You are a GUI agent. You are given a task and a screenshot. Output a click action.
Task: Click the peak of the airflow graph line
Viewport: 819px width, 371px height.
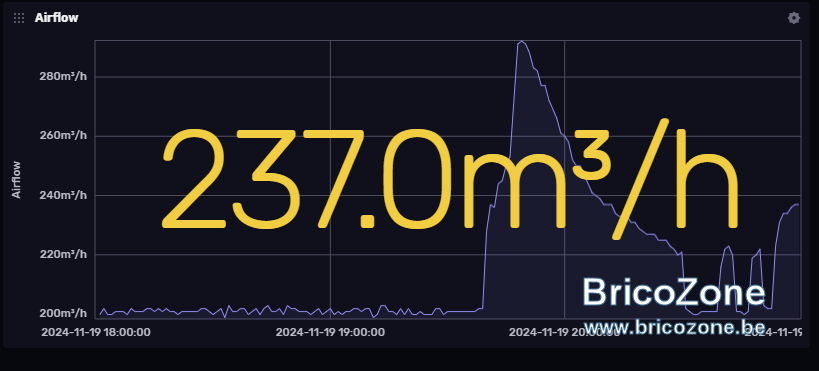(x=521, y=41)
